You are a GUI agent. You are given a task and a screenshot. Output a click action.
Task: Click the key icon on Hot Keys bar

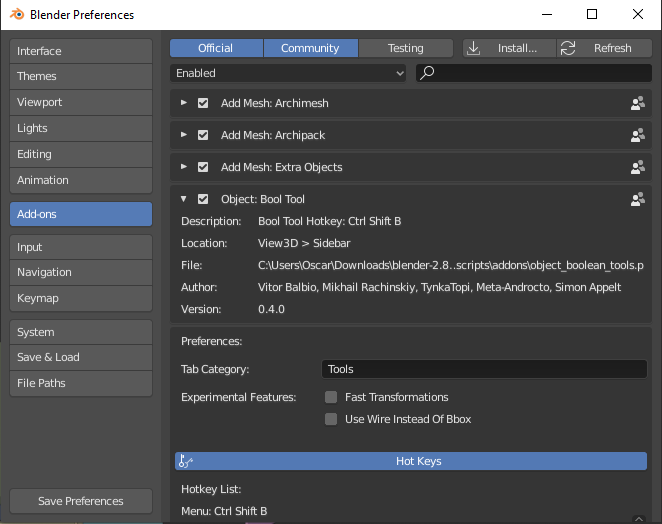pos(185,461)
